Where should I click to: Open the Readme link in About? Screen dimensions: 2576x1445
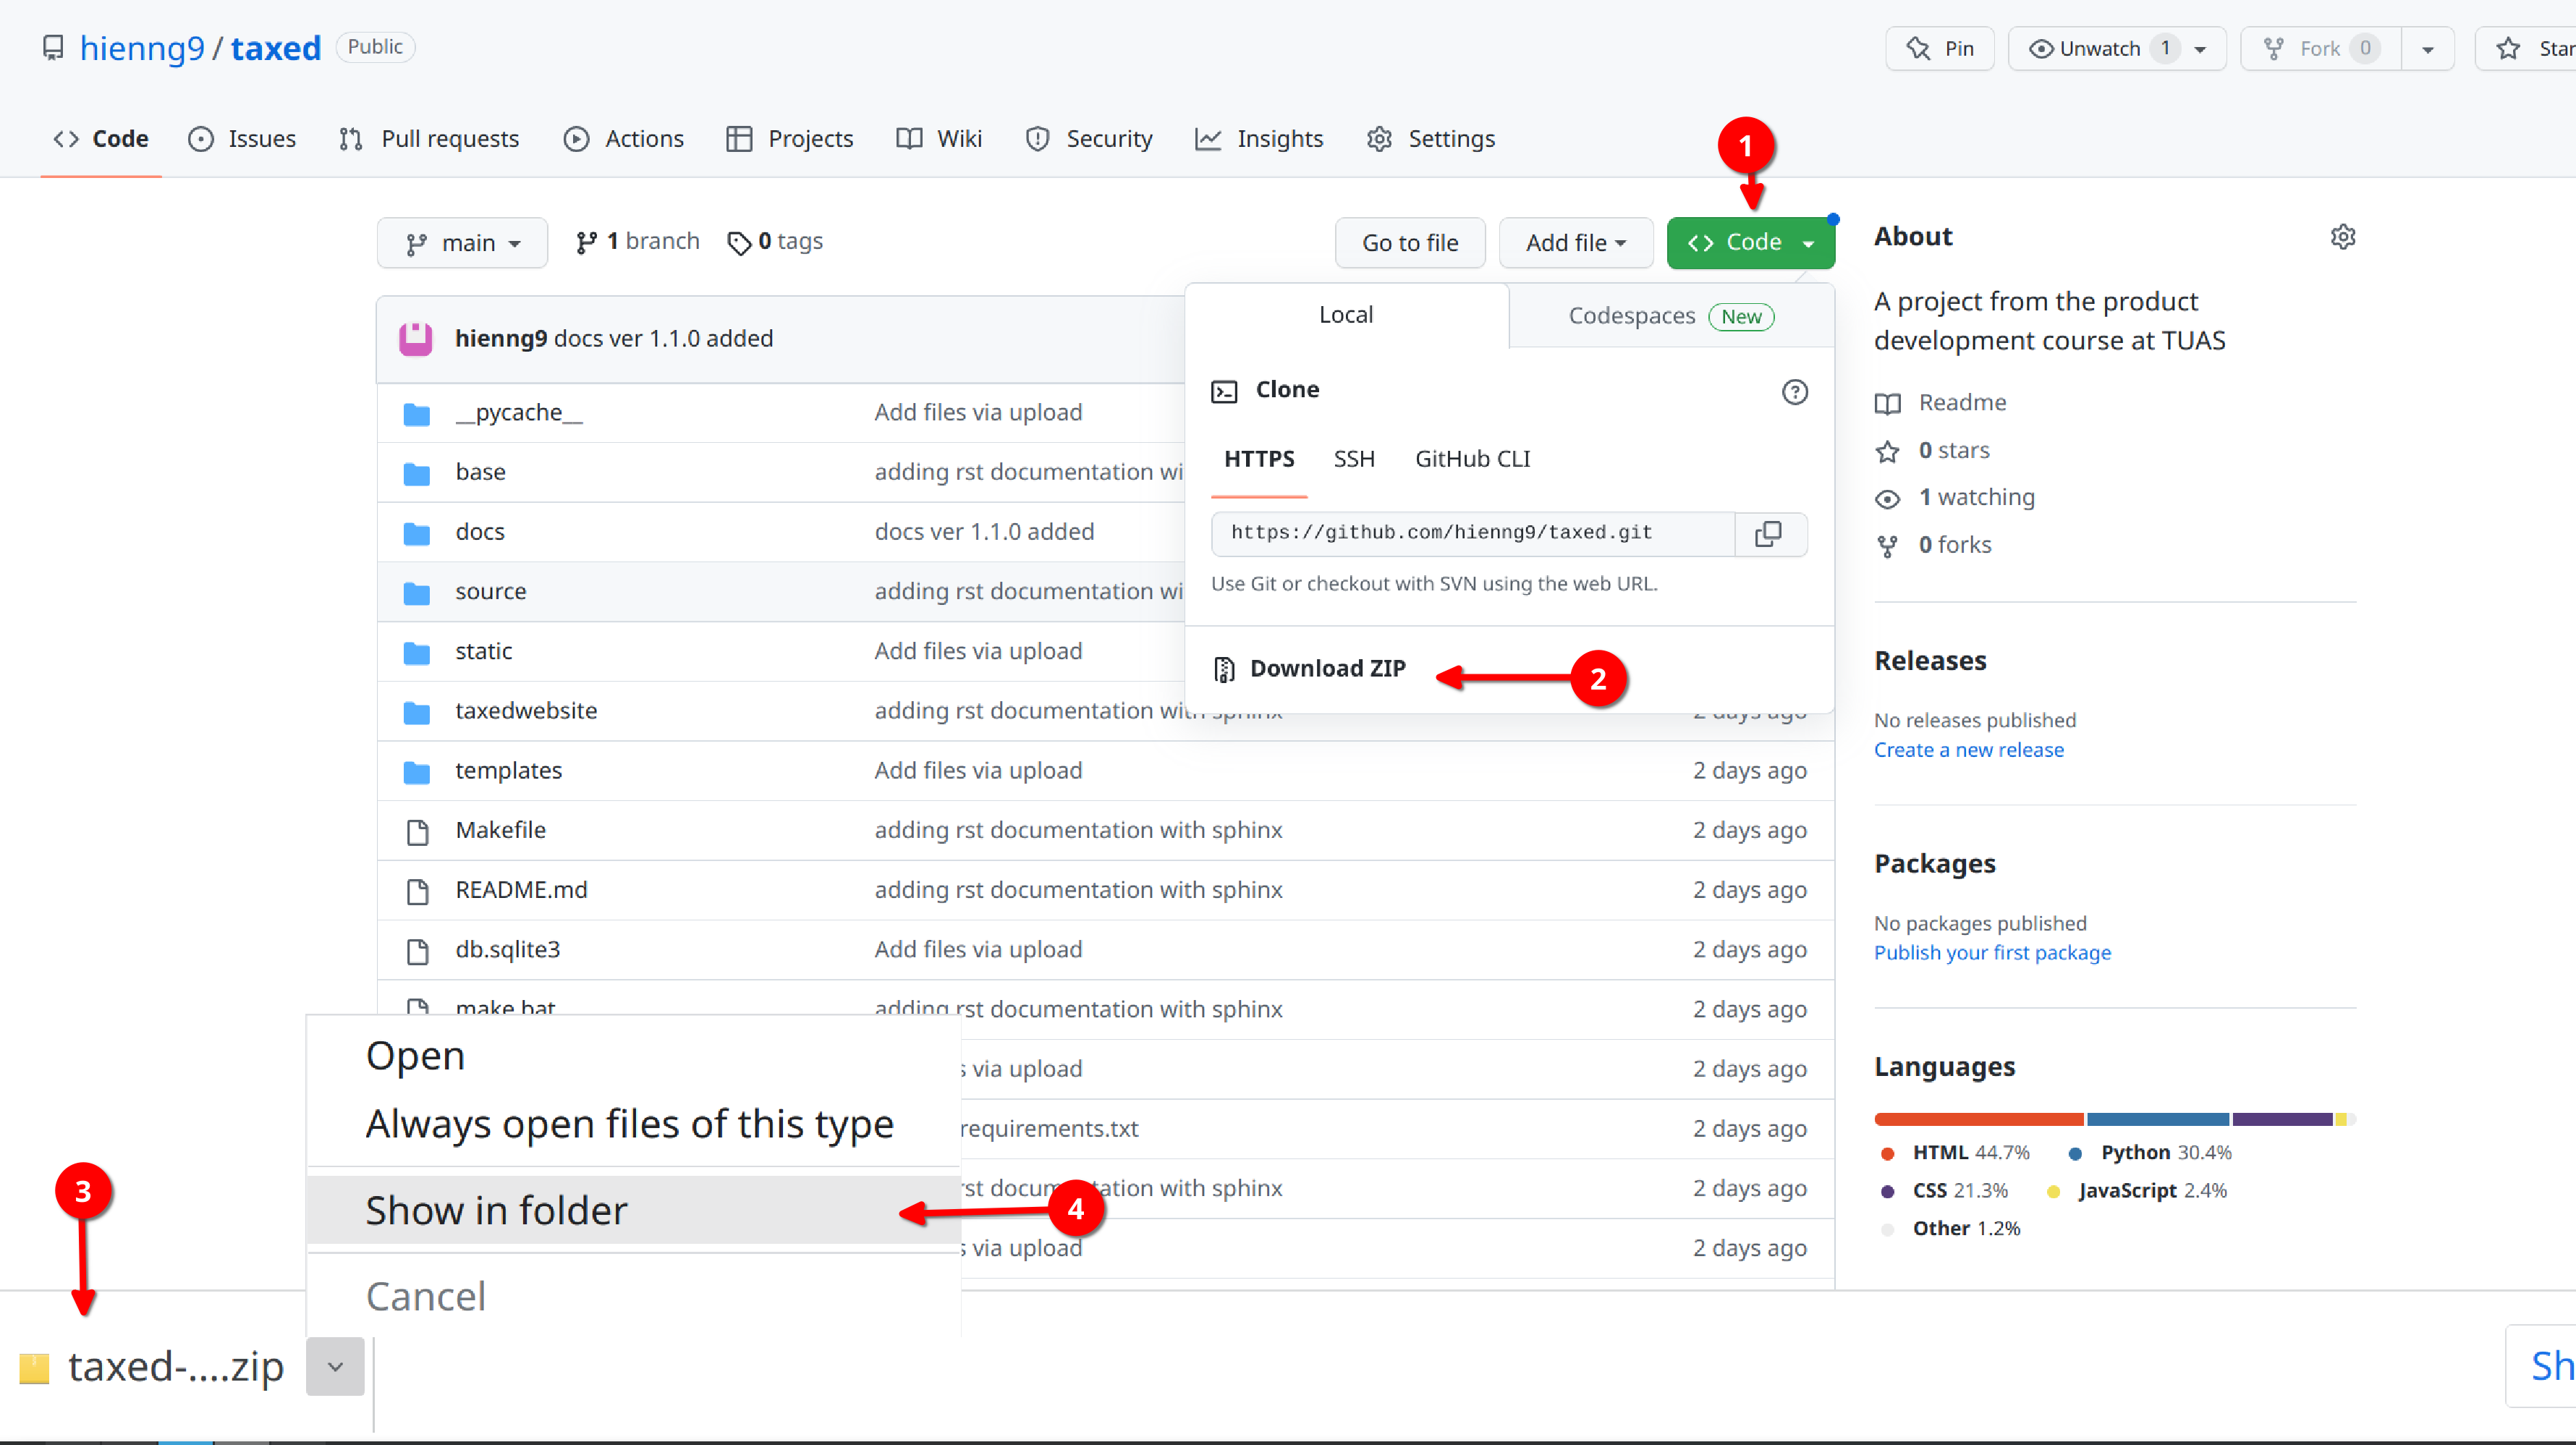(1962, 403)
